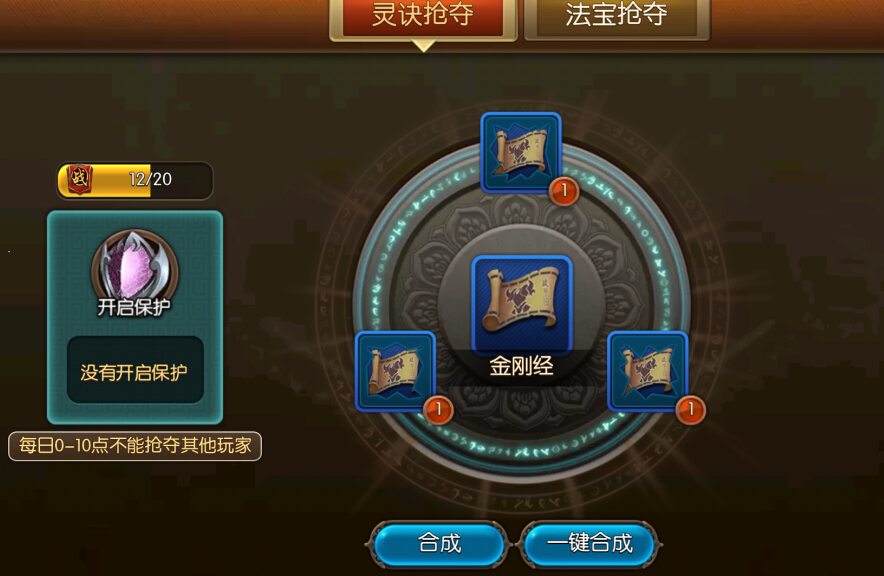884x576 pixels.
Task: Tap the arrow pointer under 灵诀抢夺 tab
Action: pyautogui.click(x=423, y=46)
